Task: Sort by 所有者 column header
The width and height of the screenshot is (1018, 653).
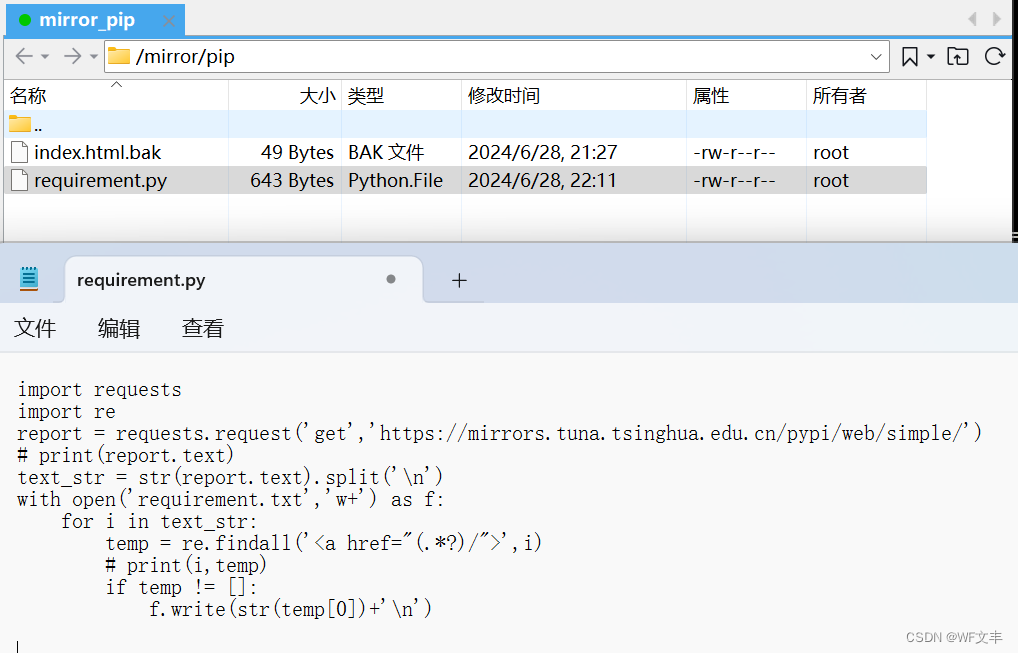Action: pyautogui.click(x=866, y=95)
